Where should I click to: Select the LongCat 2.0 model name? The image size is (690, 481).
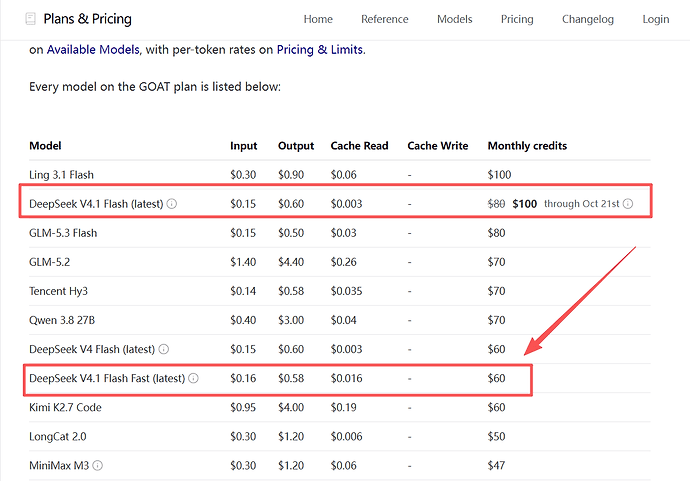[58, 436]
